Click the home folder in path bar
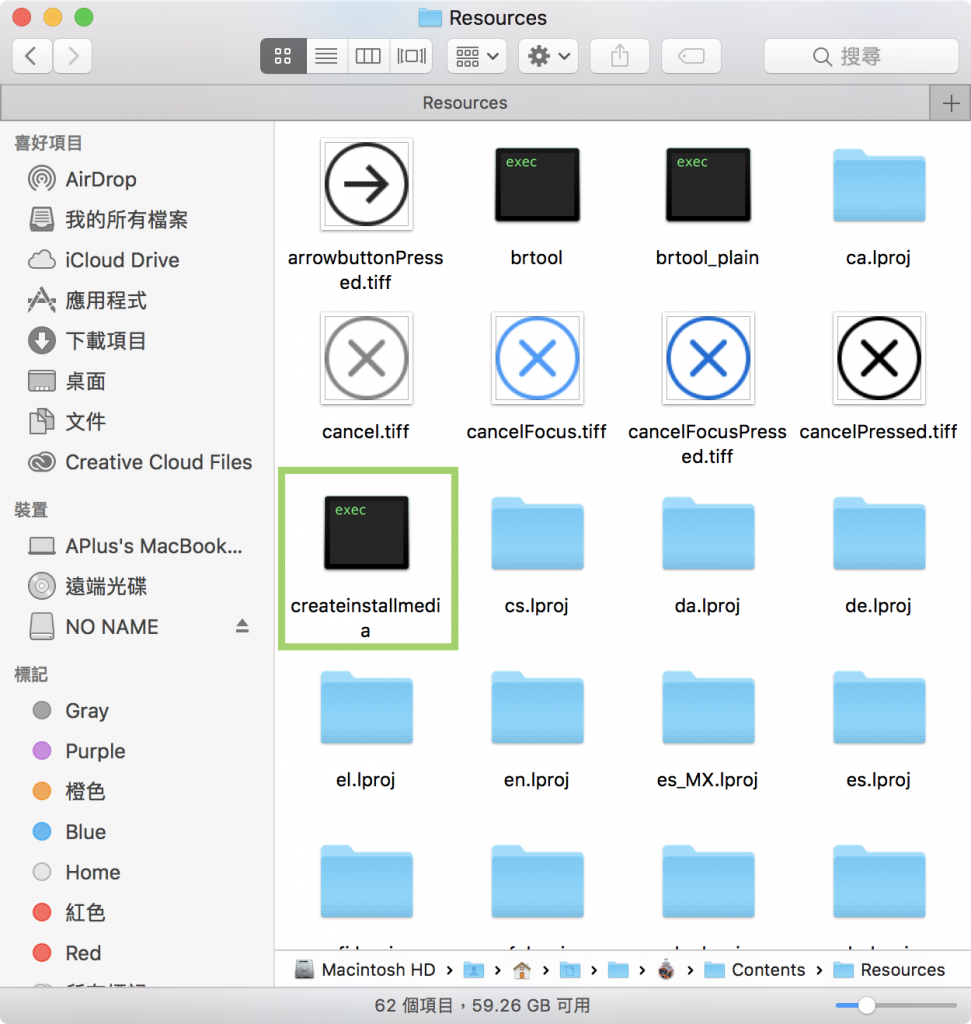971x1024 pixels. (x=522, y=970)
